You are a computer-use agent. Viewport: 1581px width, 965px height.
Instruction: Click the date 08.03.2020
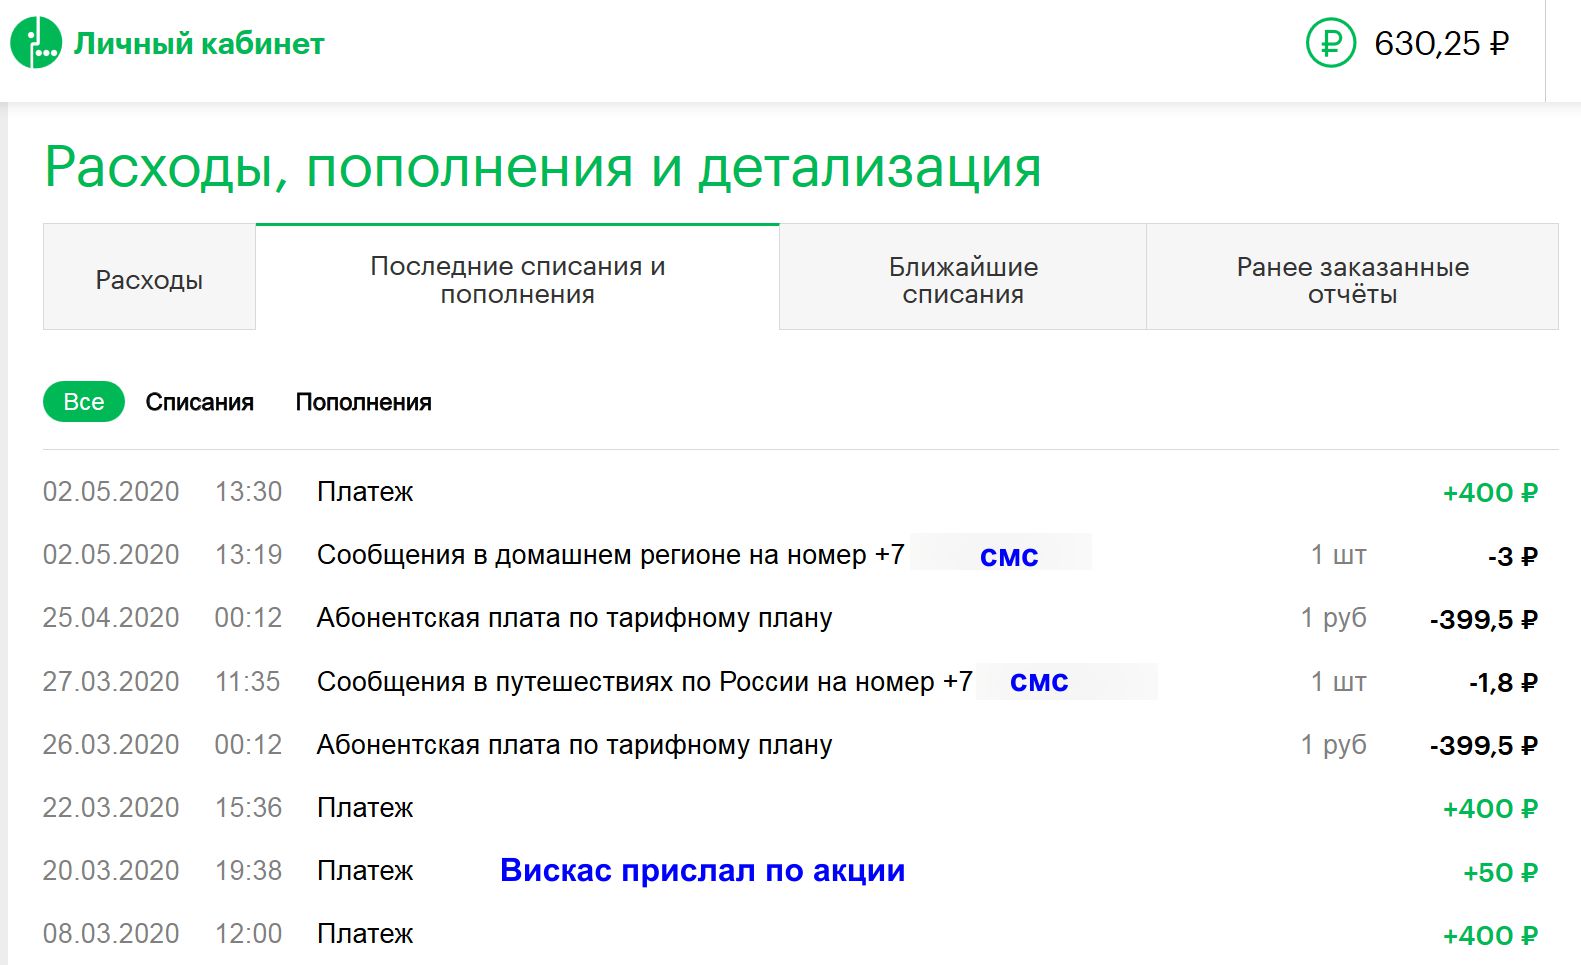pyautogui.click(x=111, y=934)
